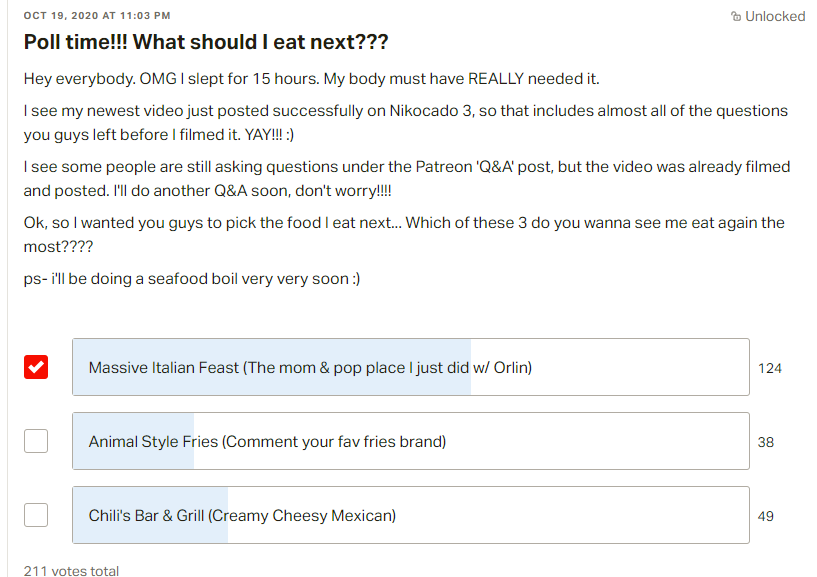Click the 49 vote count
The image size is (817, 577).
[x=765, y=516]
